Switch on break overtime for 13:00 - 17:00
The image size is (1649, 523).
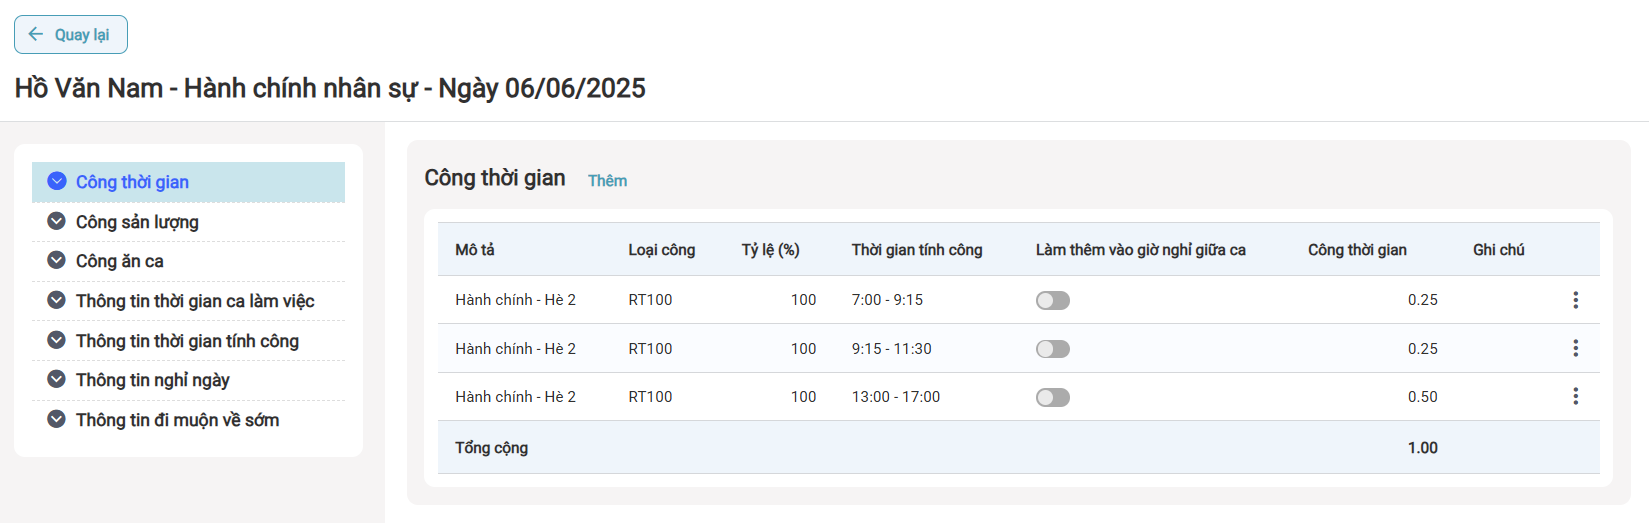click(x=1052, y=397)
